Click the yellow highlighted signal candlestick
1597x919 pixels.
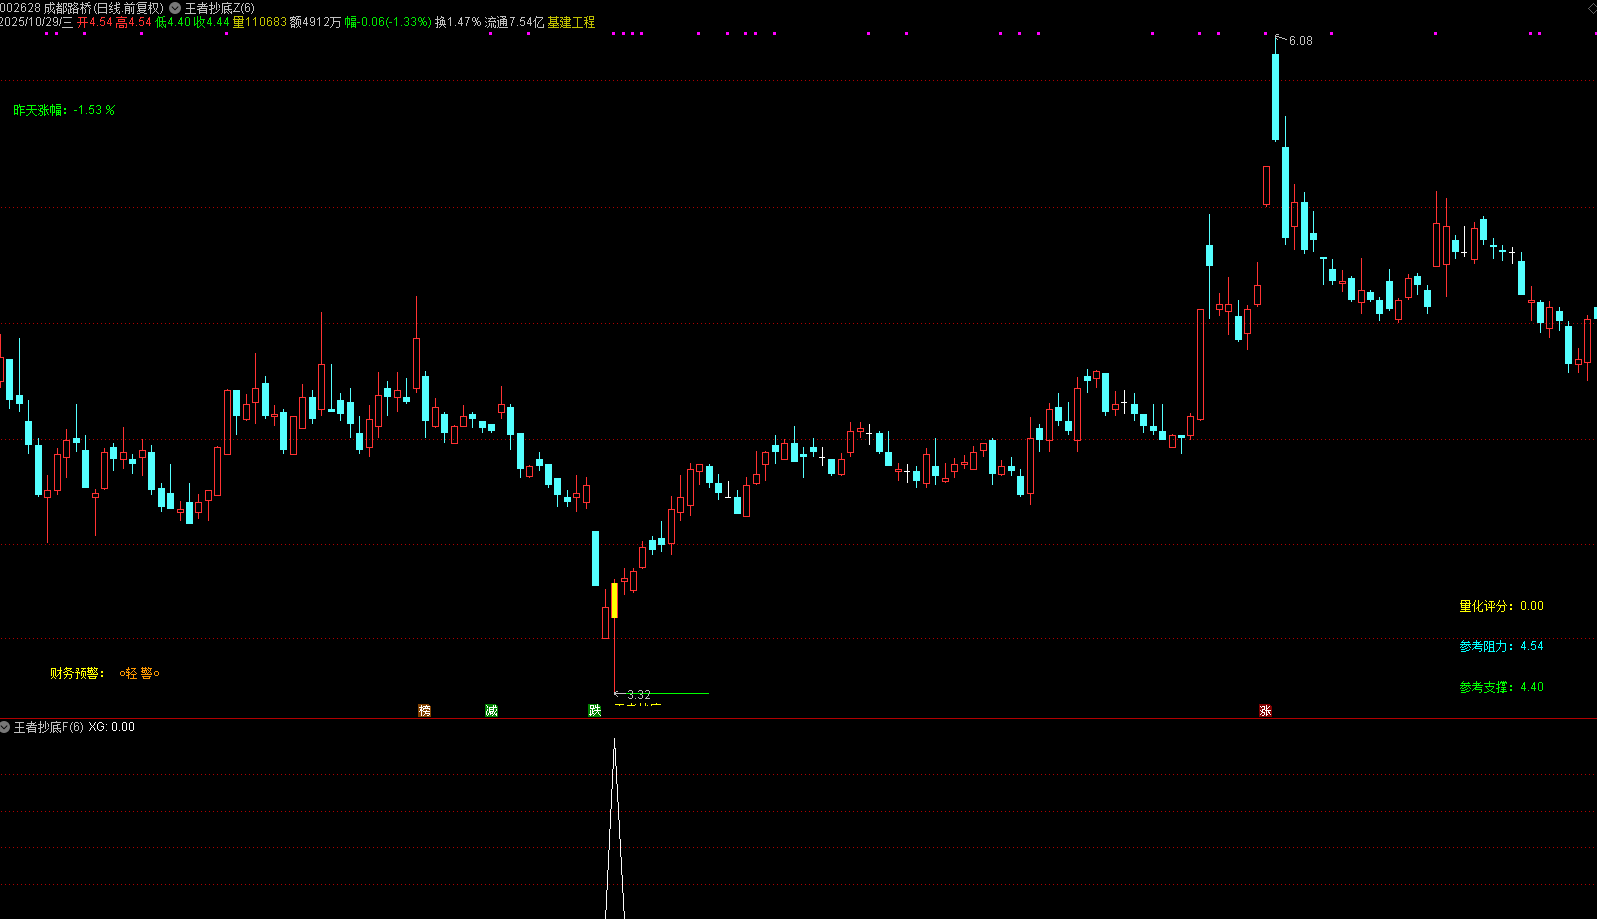(x=614, y=600)
